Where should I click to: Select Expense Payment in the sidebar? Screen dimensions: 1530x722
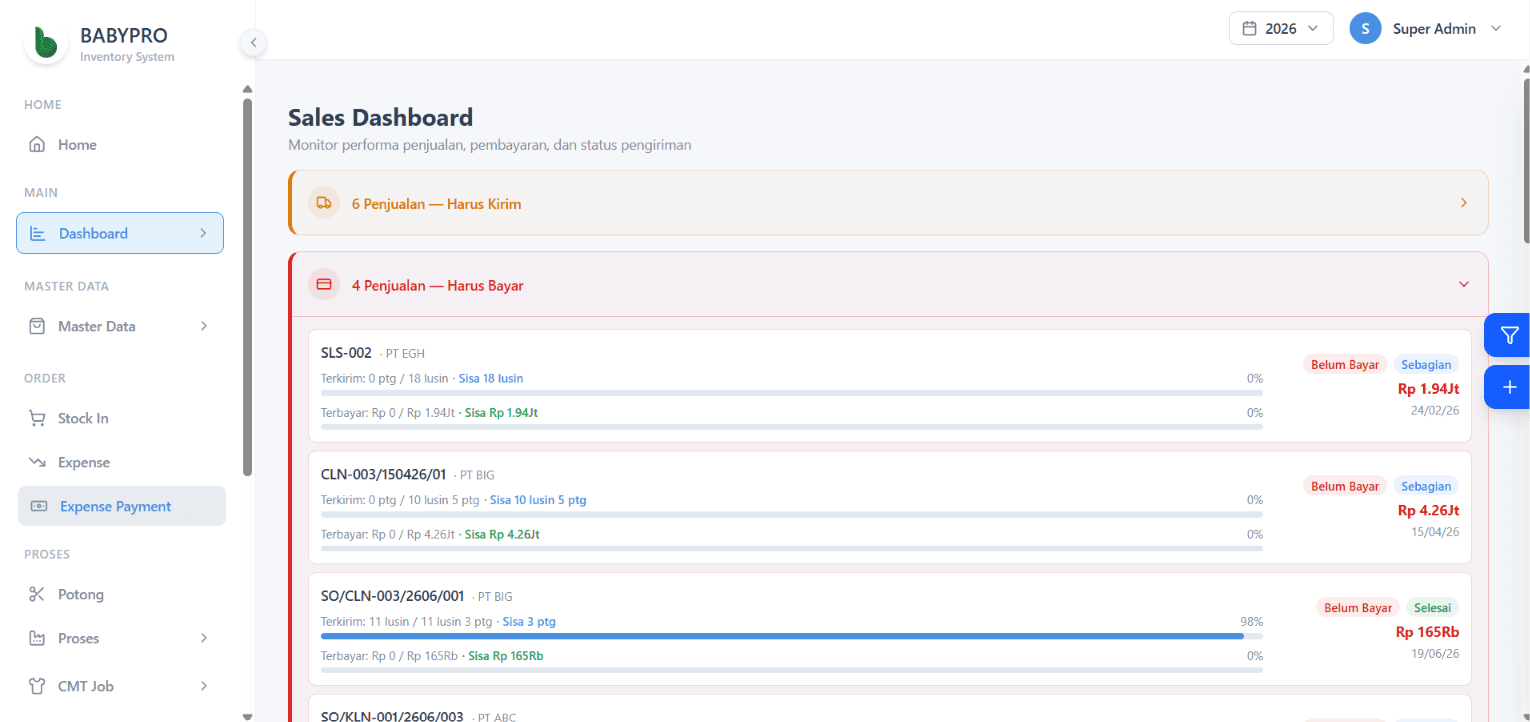(122, 506)
